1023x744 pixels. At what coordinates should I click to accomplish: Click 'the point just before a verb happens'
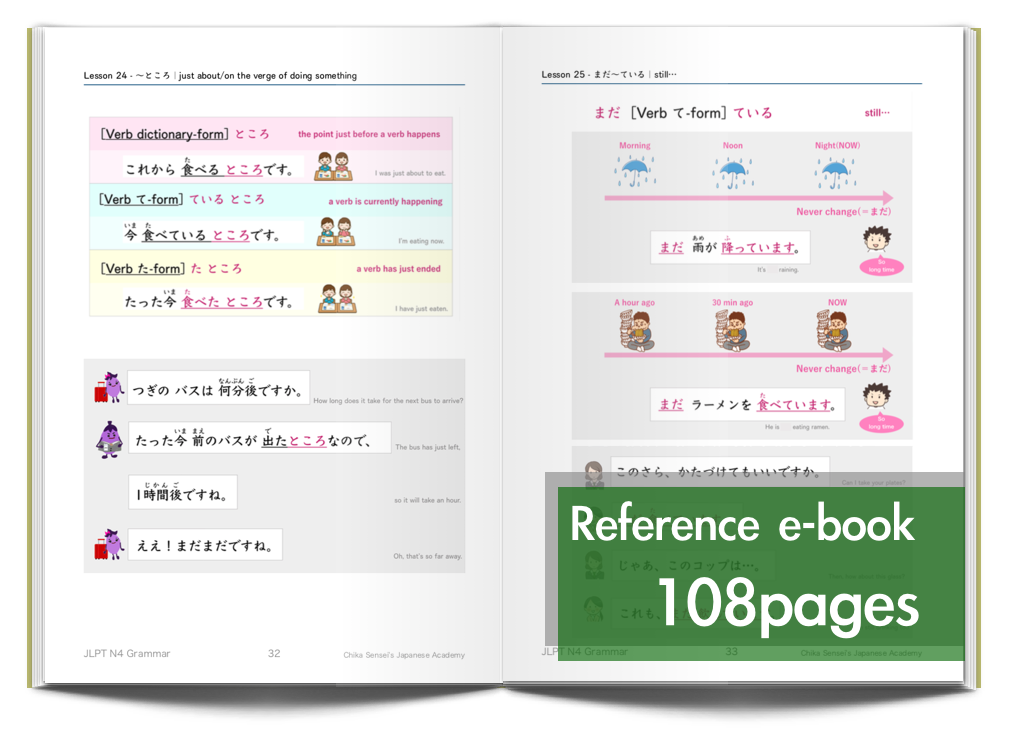click(369, 134)
